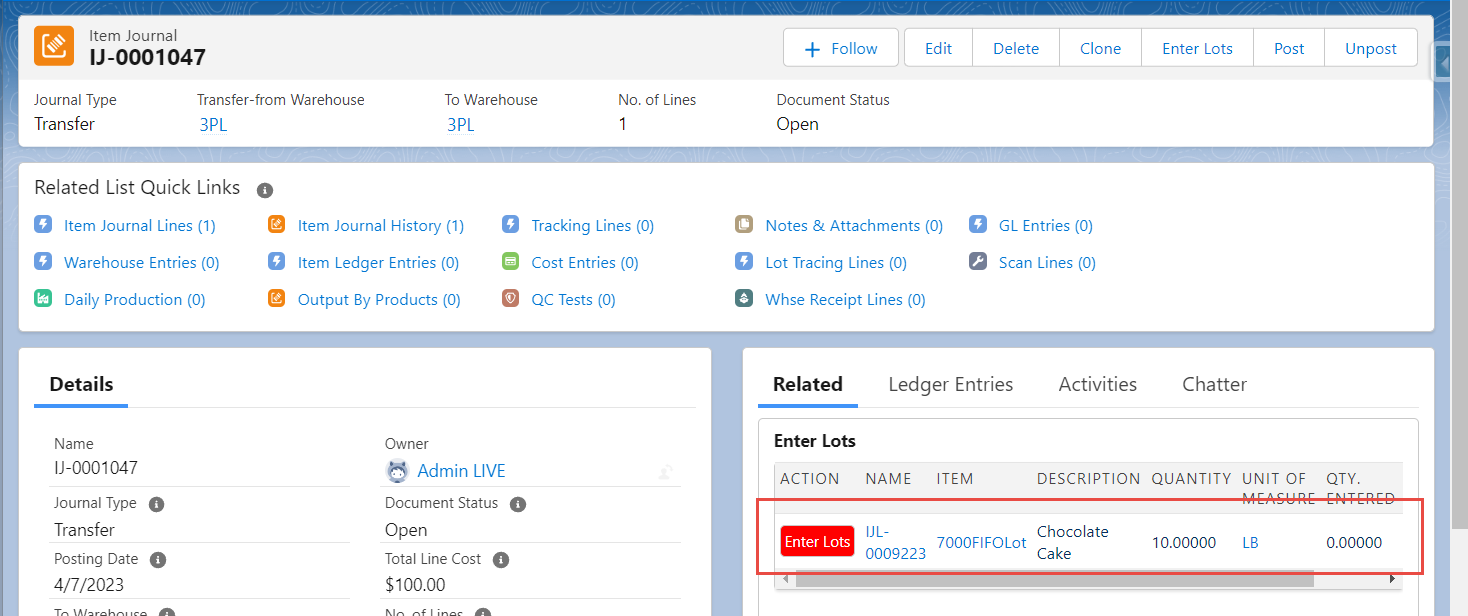The image size is (1468, 616).
Task: Click the QUANTITY column header
Action: pyautogui.click(x=1191, y=479)
